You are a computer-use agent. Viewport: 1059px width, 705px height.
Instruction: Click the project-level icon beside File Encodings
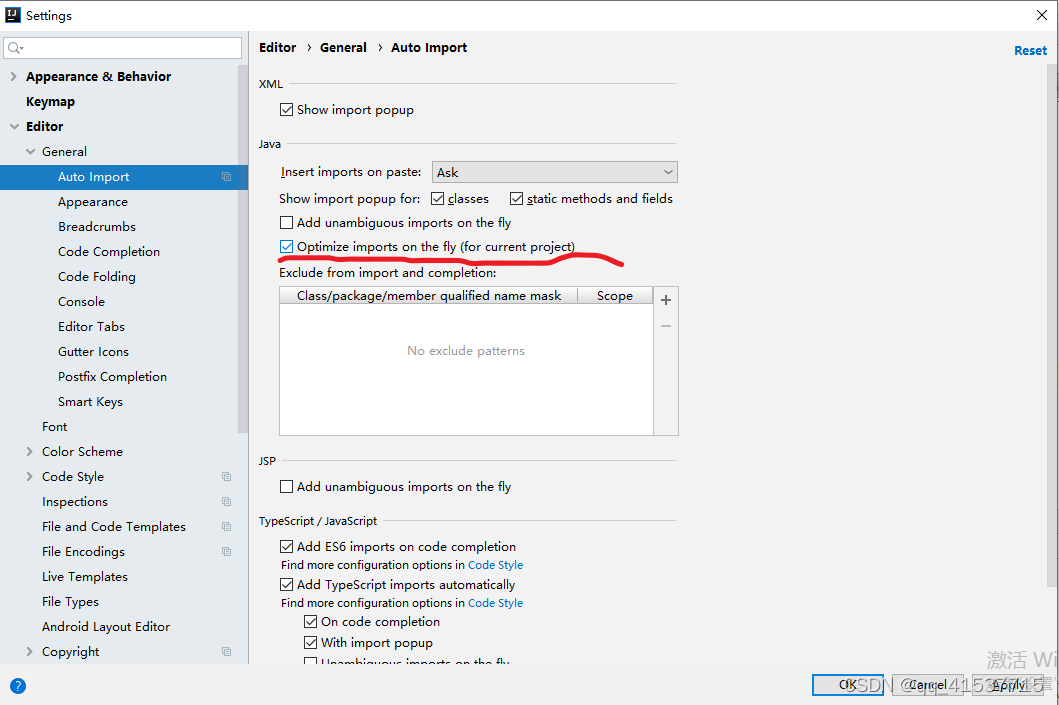click(x=226, y=552)
